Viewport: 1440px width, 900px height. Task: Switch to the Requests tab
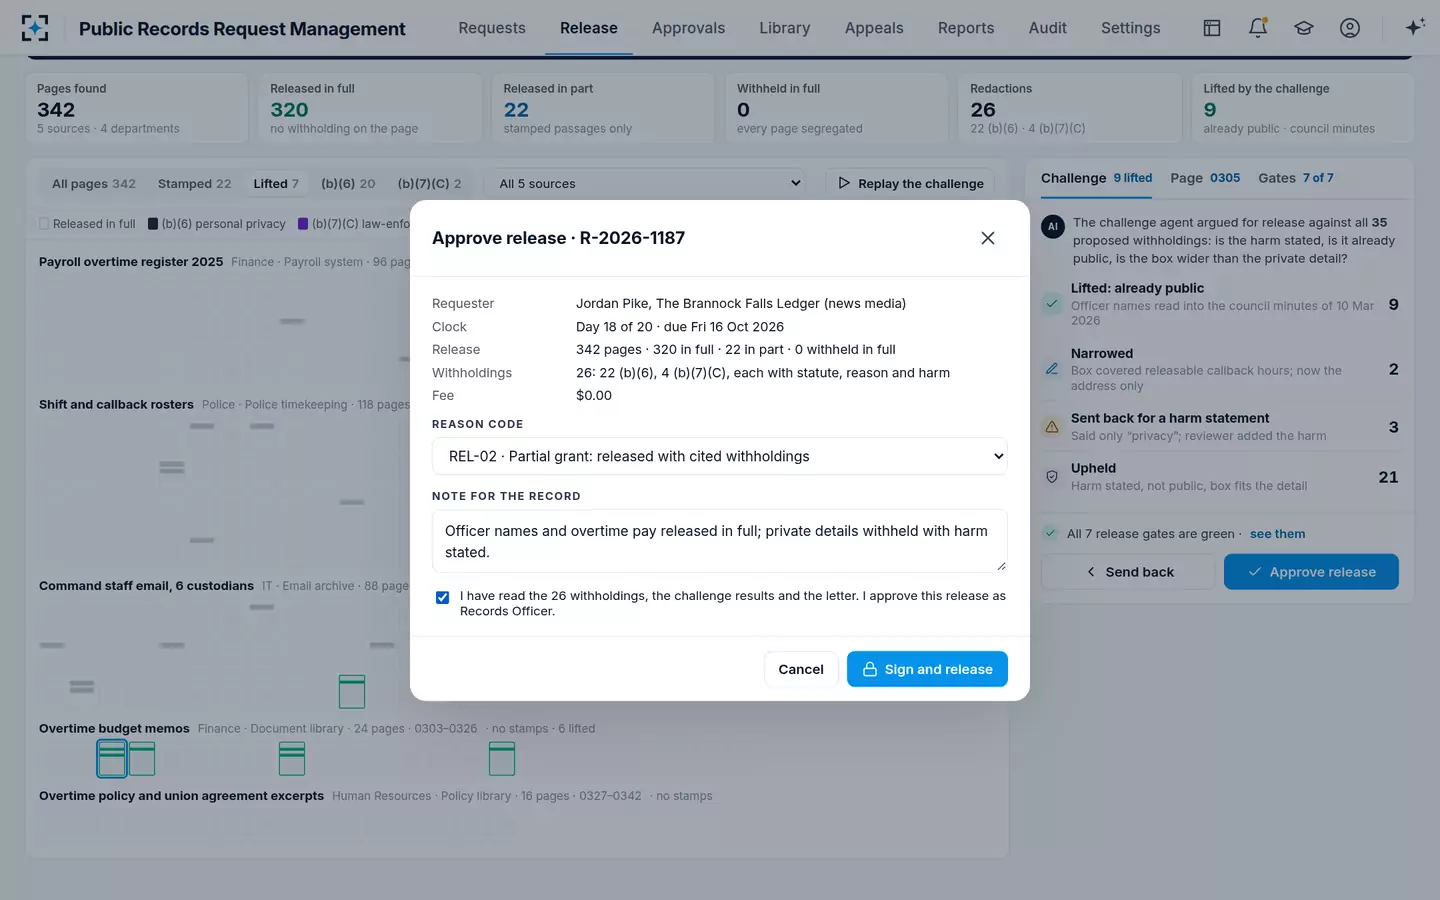tap(492, 28)
